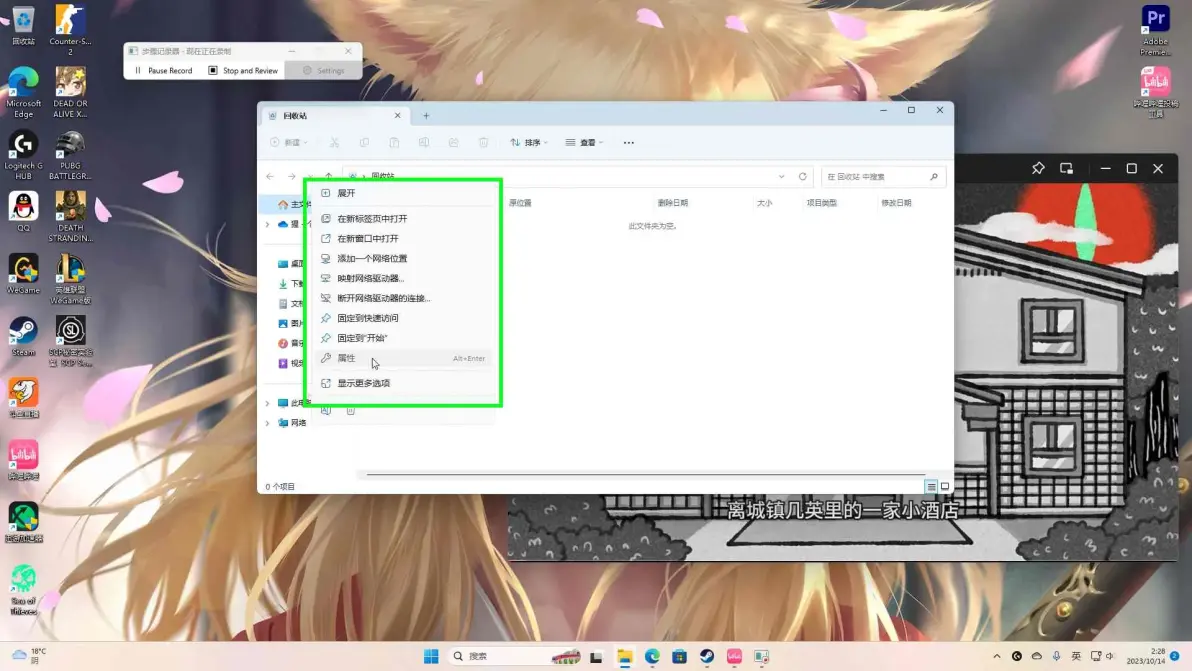Expand the 此电脑 tree node

click(268, 404)
